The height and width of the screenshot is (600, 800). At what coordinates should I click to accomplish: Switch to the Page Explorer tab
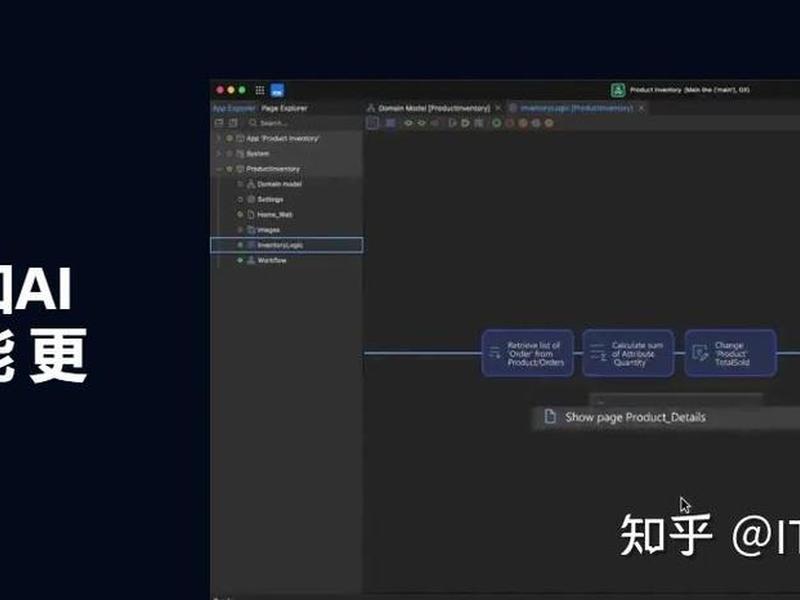[x=284, y=108]
